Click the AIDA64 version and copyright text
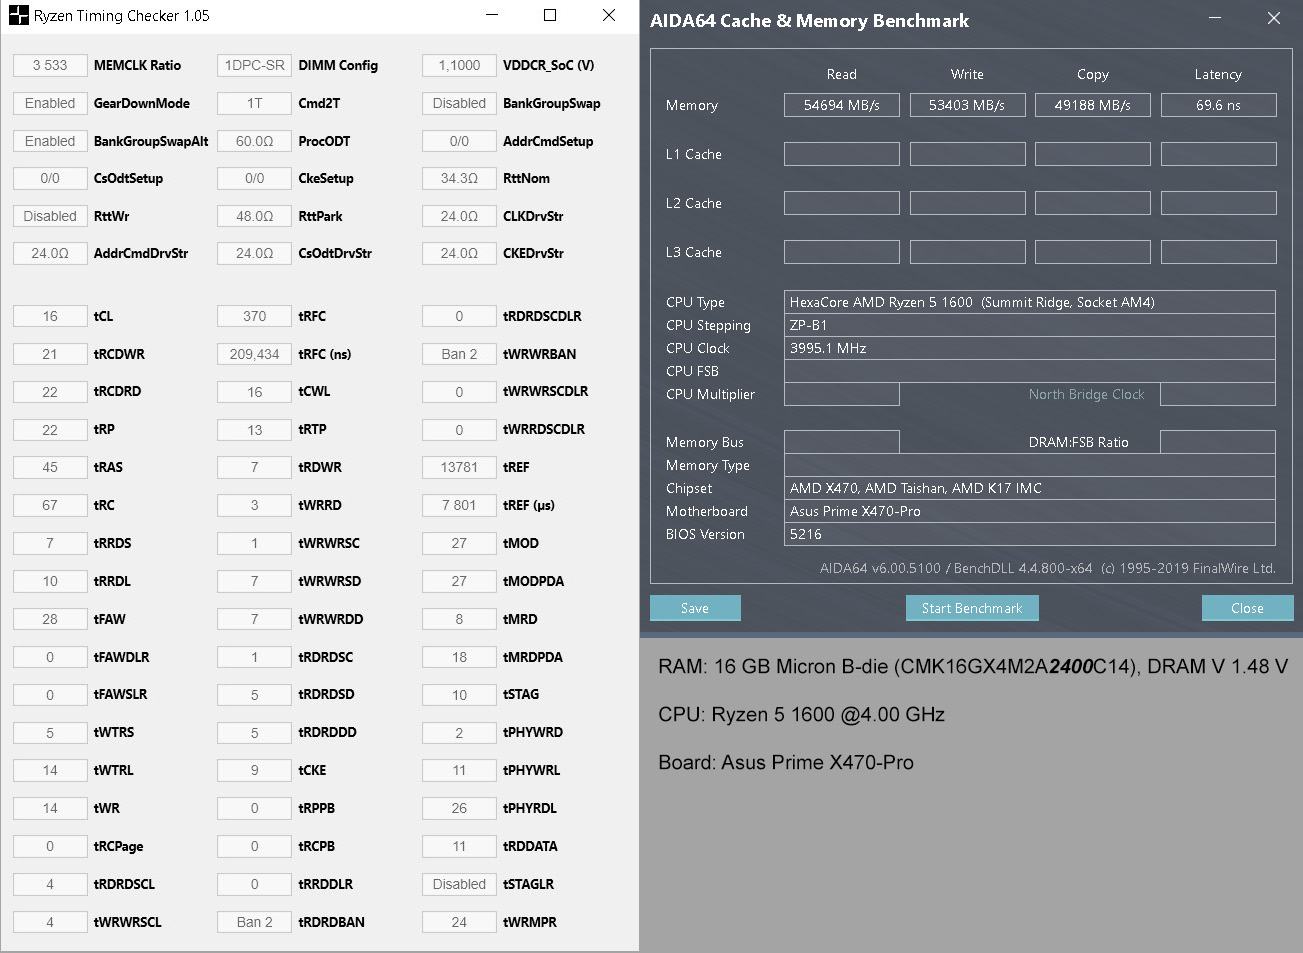This screenshot has height=953, width=1303. click(1048, 568)
